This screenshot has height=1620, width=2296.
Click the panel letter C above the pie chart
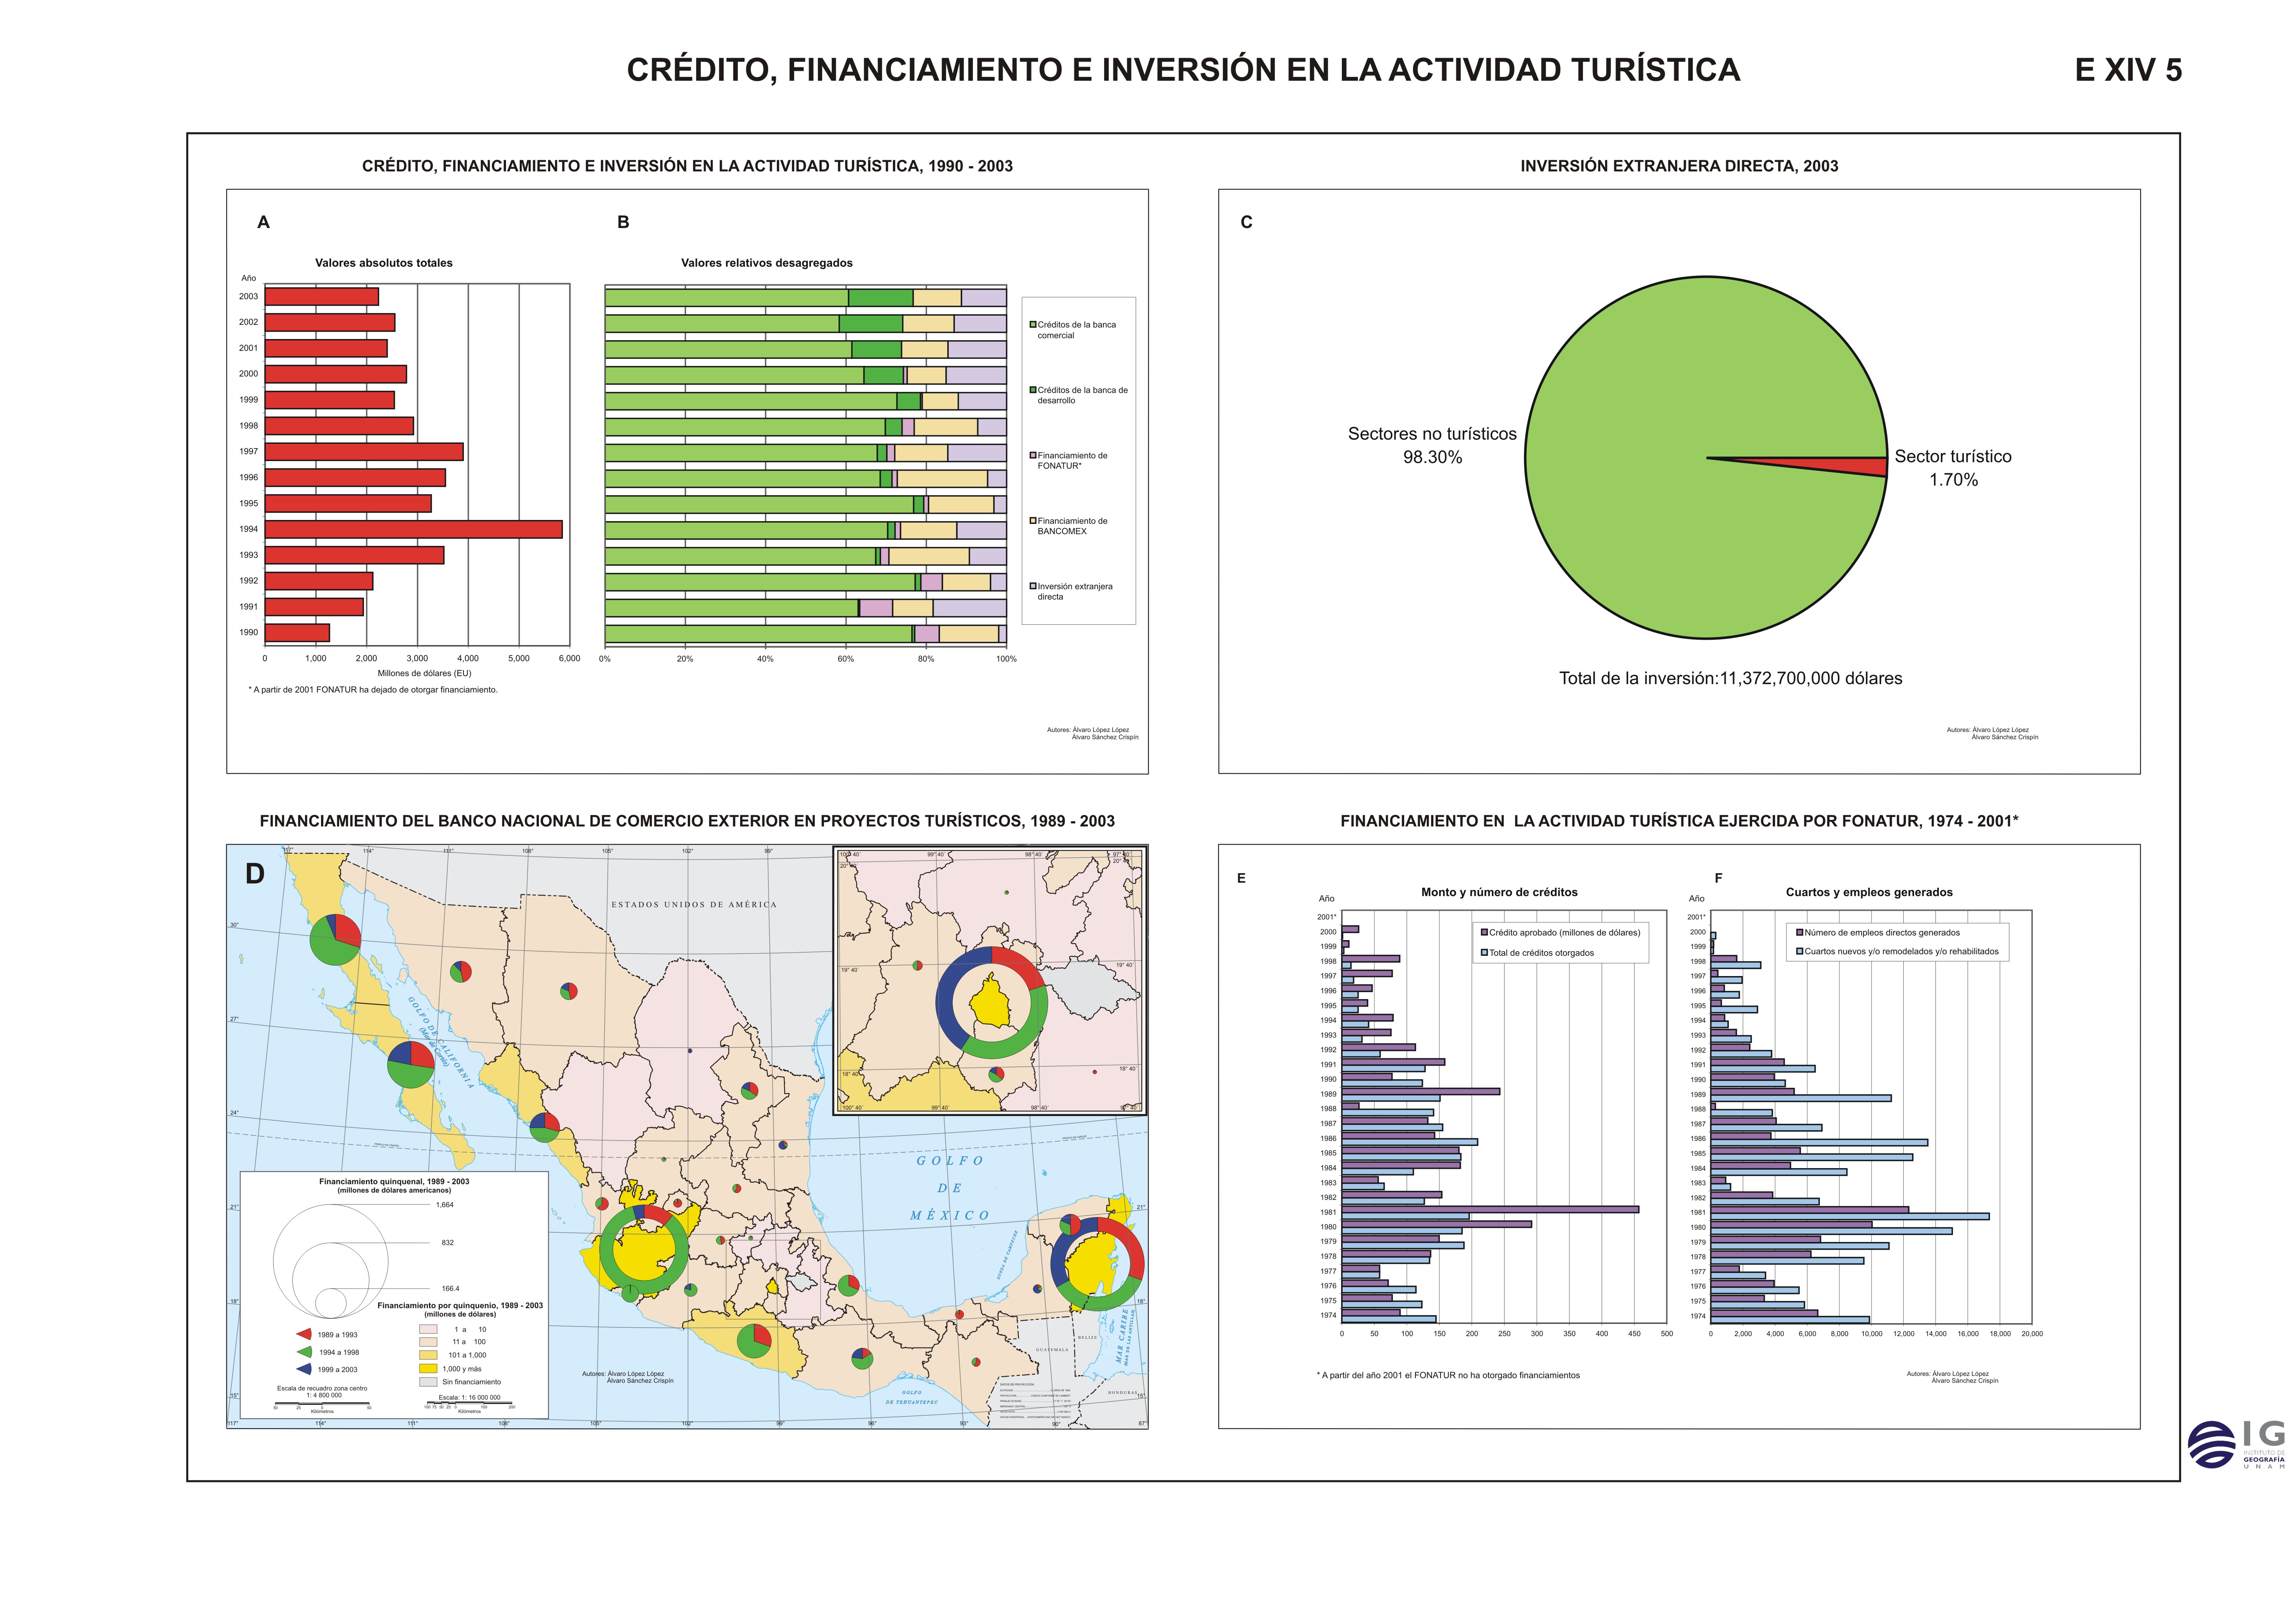1246,222
